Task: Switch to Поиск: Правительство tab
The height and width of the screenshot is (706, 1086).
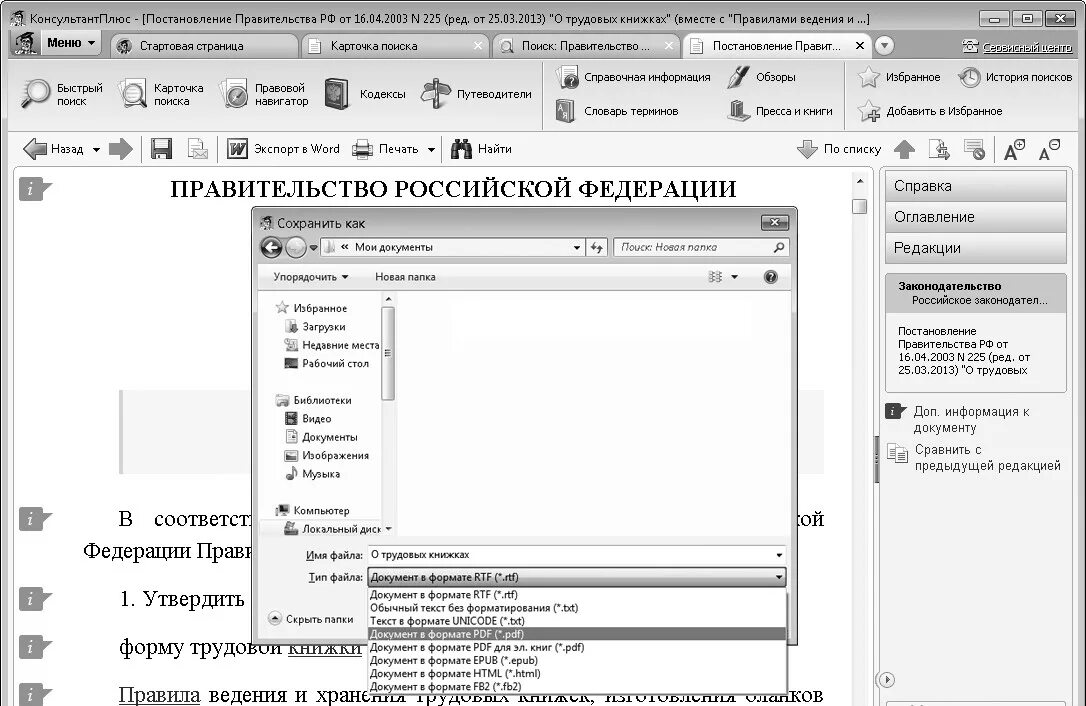Action: tap(586, 46)
